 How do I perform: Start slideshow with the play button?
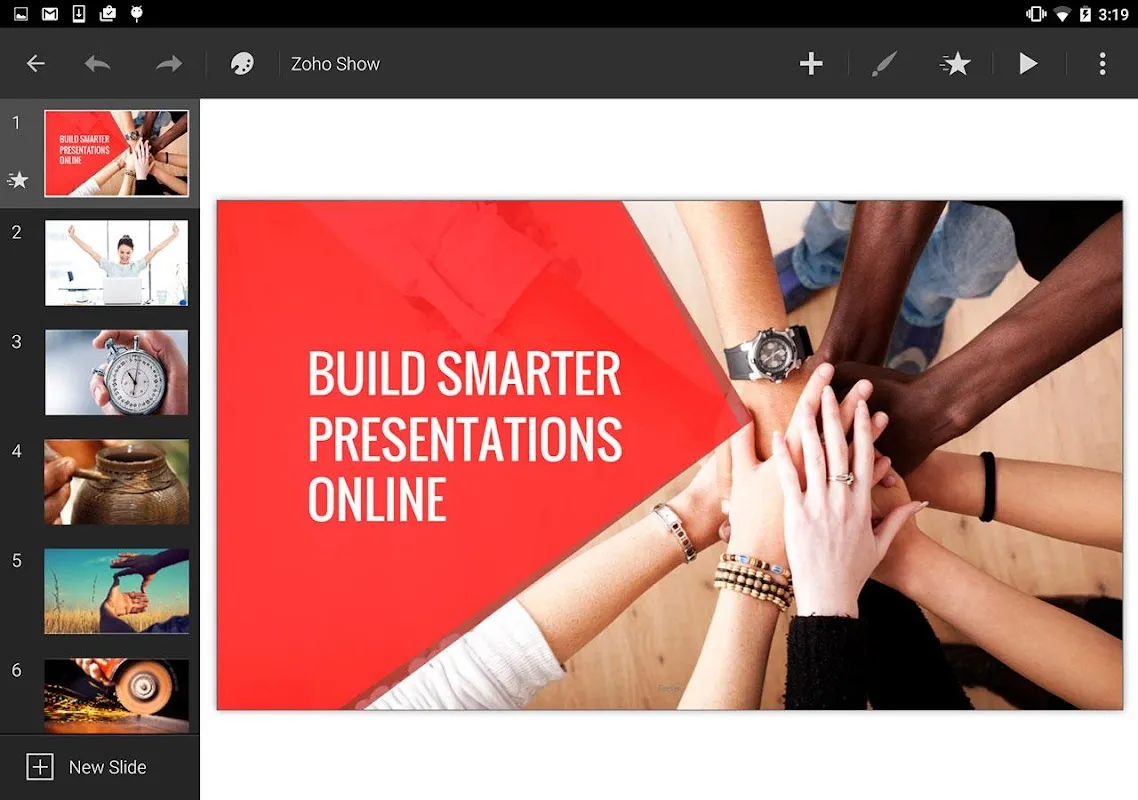(x=1028, y=64)
